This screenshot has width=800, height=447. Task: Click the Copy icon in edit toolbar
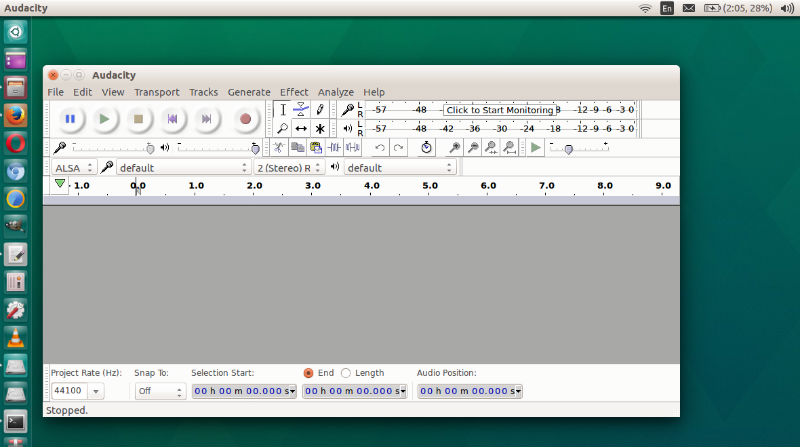point(297,148)
